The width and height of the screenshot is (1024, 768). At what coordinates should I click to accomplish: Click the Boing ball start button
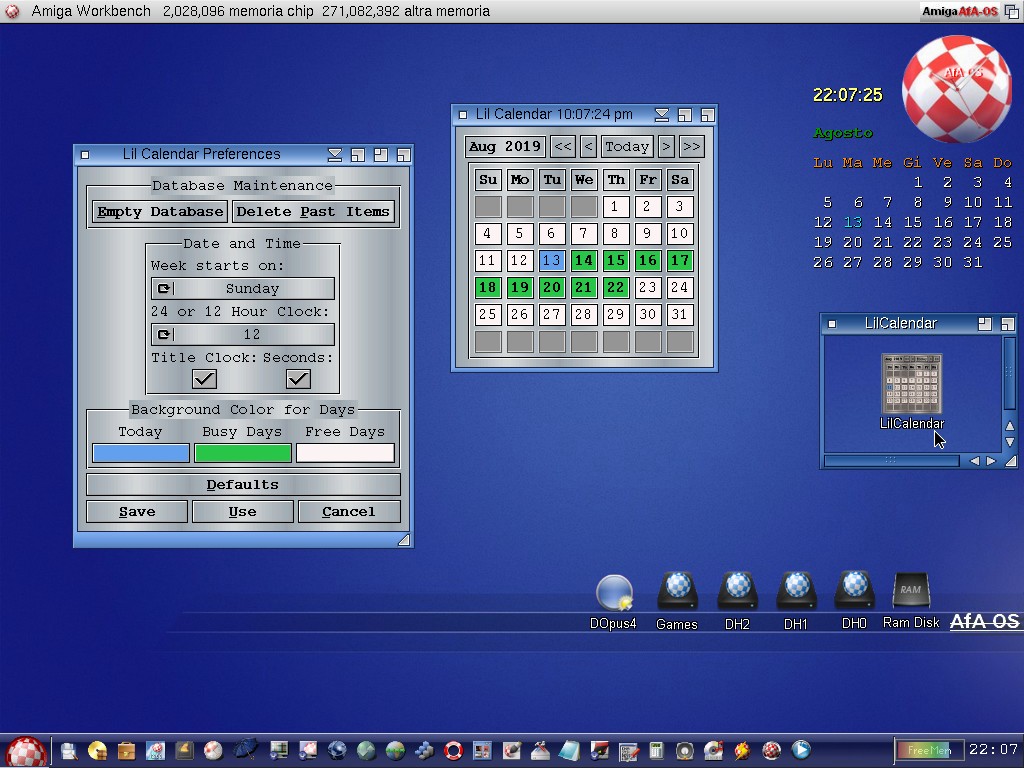point(26,751)
